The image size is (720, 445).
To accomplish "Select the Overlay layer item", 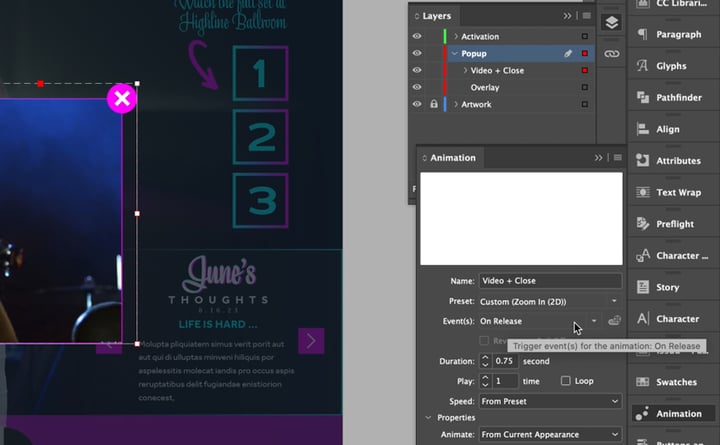I will pos(484,87).
